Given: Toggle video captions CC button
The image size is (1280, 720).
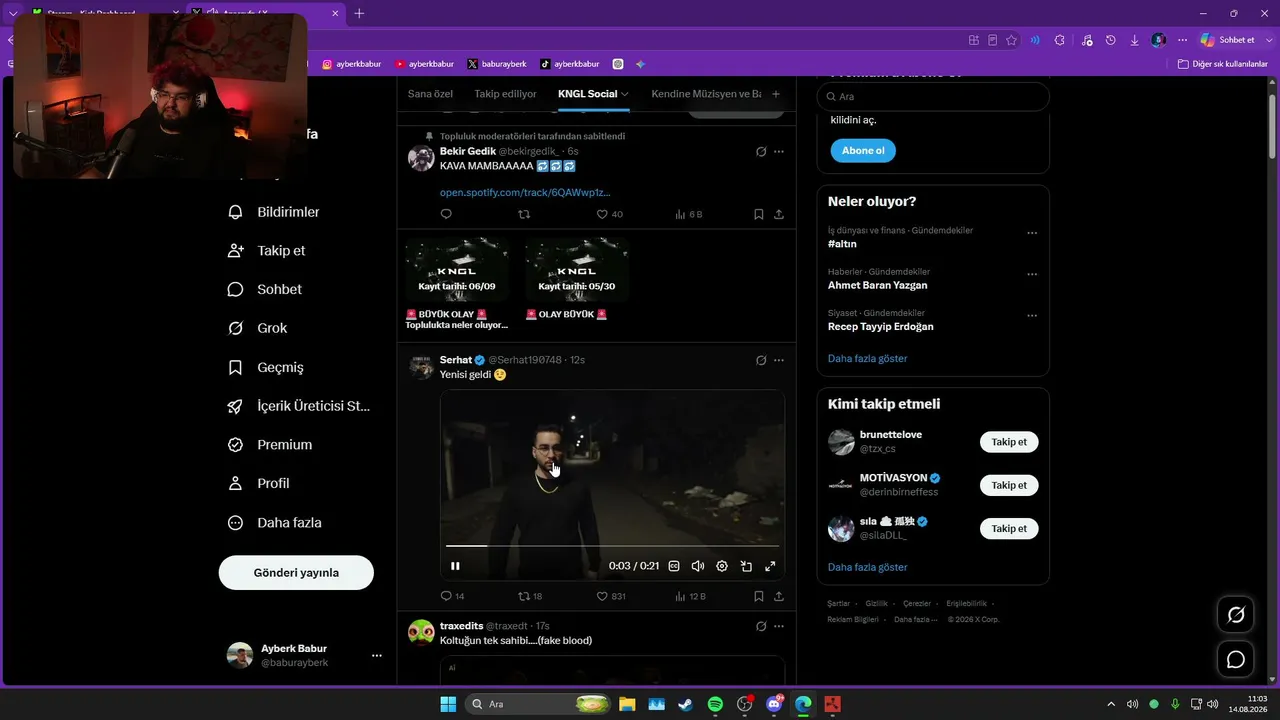Looking at the screenshot, I should click(x=674, y=566).
